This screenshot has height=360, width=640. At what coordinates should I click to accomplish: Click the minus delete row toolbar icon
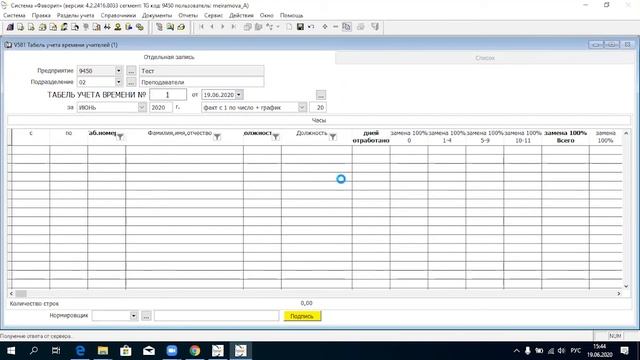336,27
